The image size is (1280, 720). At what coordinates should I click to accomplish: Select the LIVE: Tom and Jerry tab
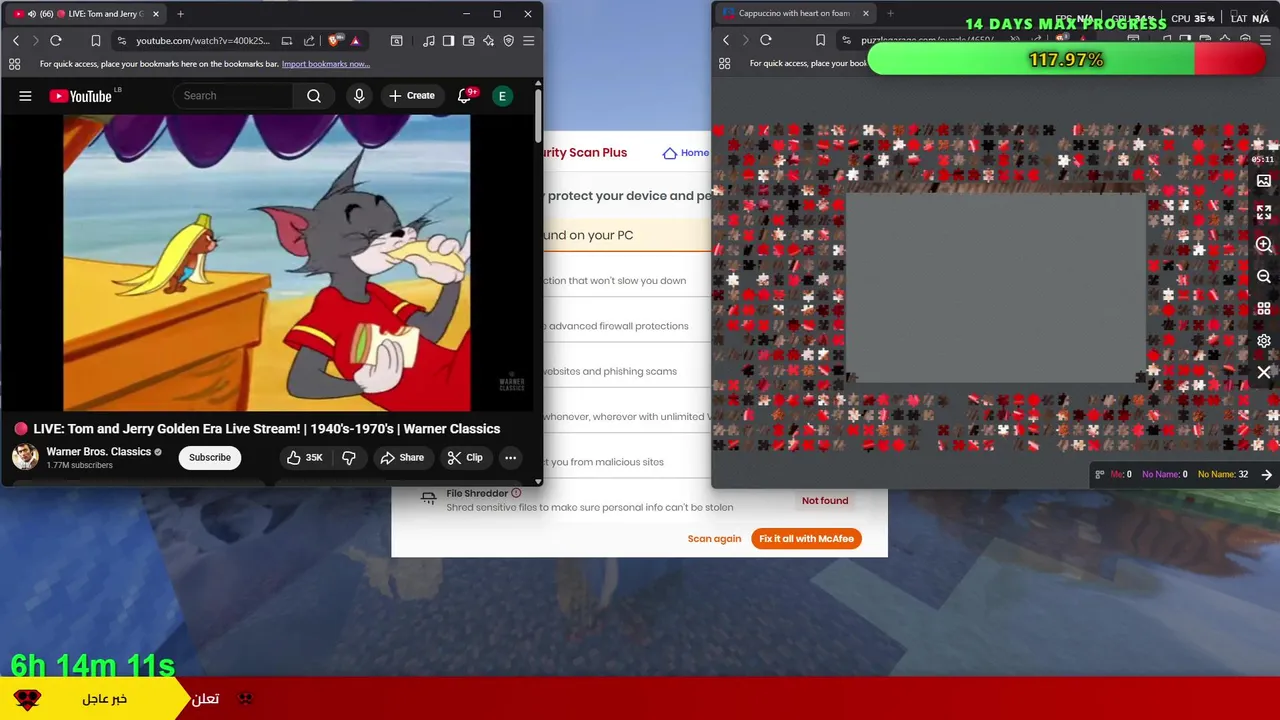(86, 14)
